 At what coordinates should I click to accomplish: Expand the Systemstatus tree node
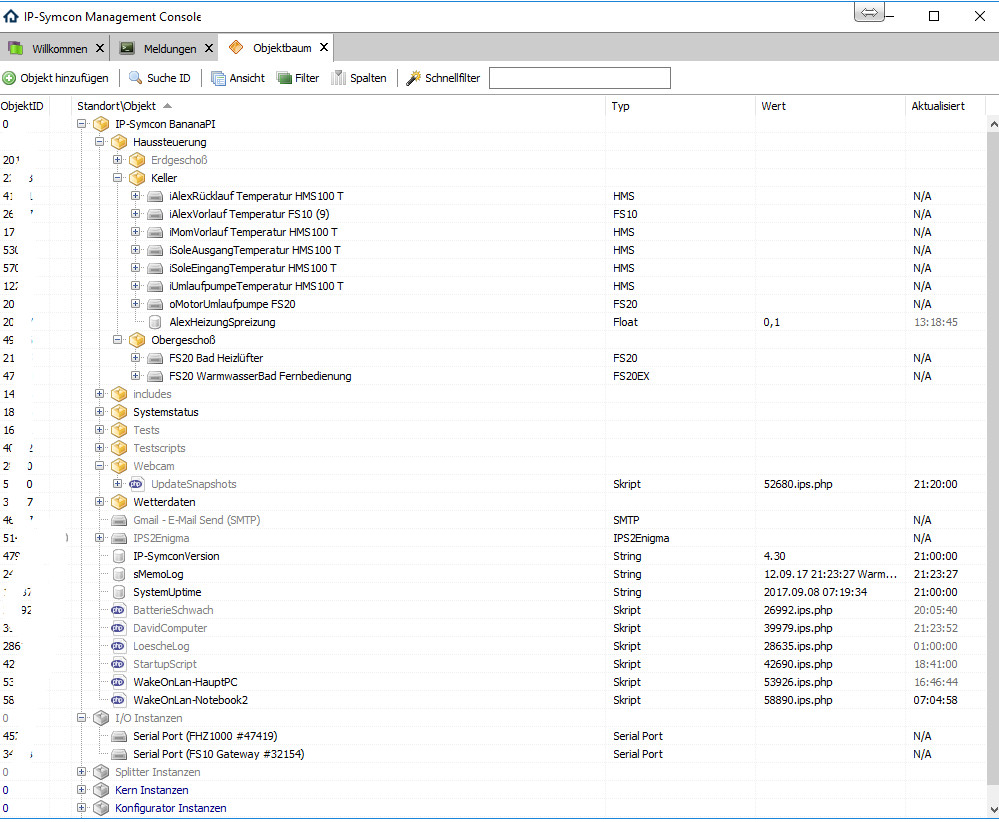[x=99, y=412]
